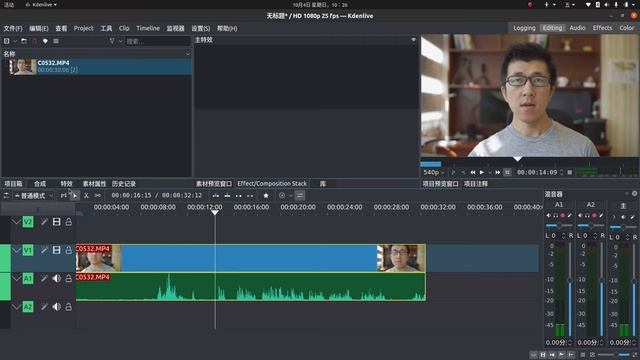Toggle the monitor overlay grid button
This screenshot has height=360, width=640.
click(507, 173)
